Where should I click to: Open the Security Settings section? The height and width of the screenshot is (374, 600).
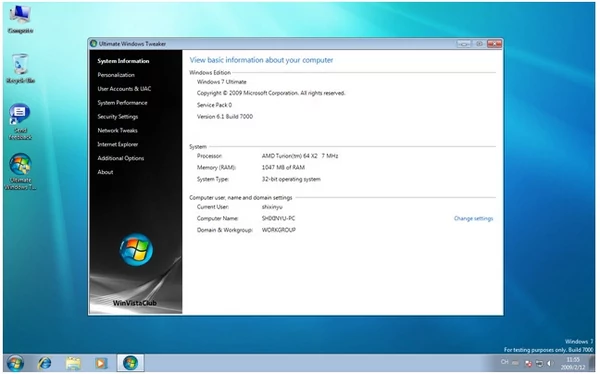tap(117, 117)
